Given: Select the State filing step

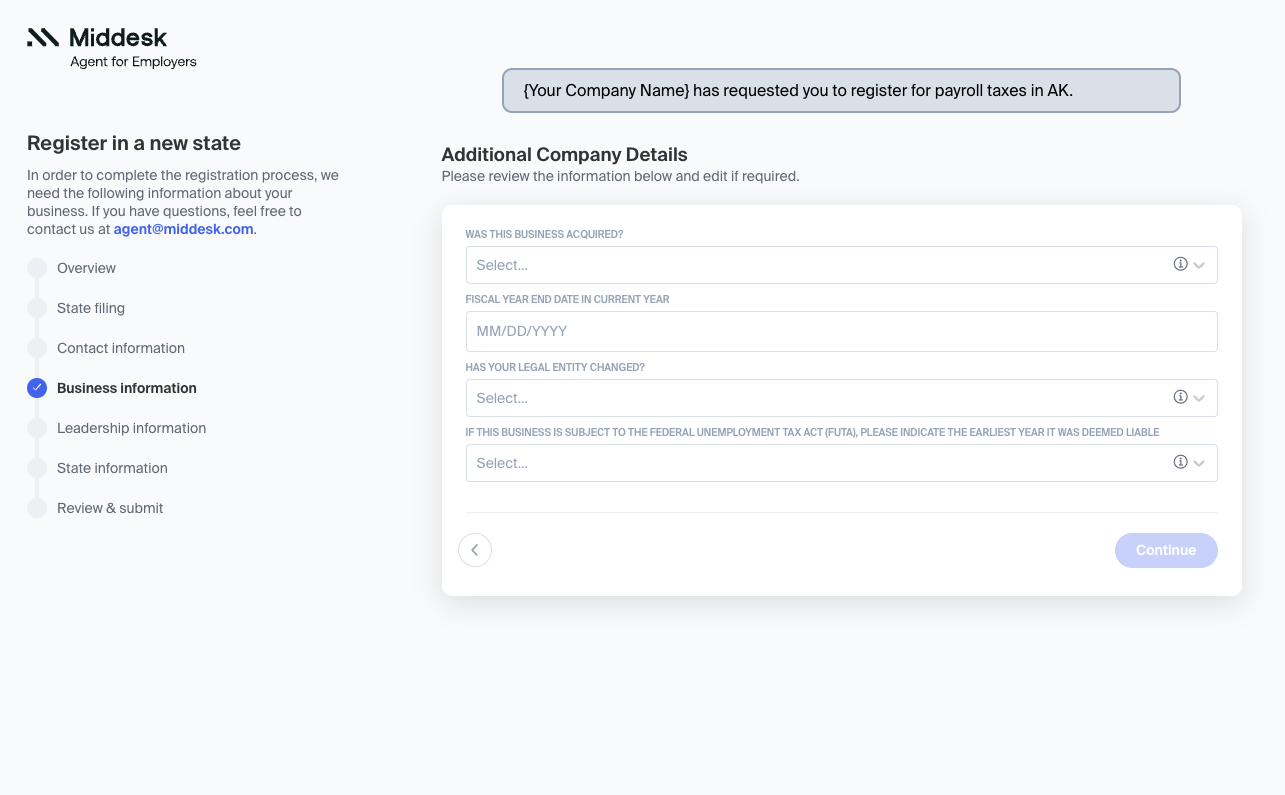Looking at the screenshot, I should point(91,308).
